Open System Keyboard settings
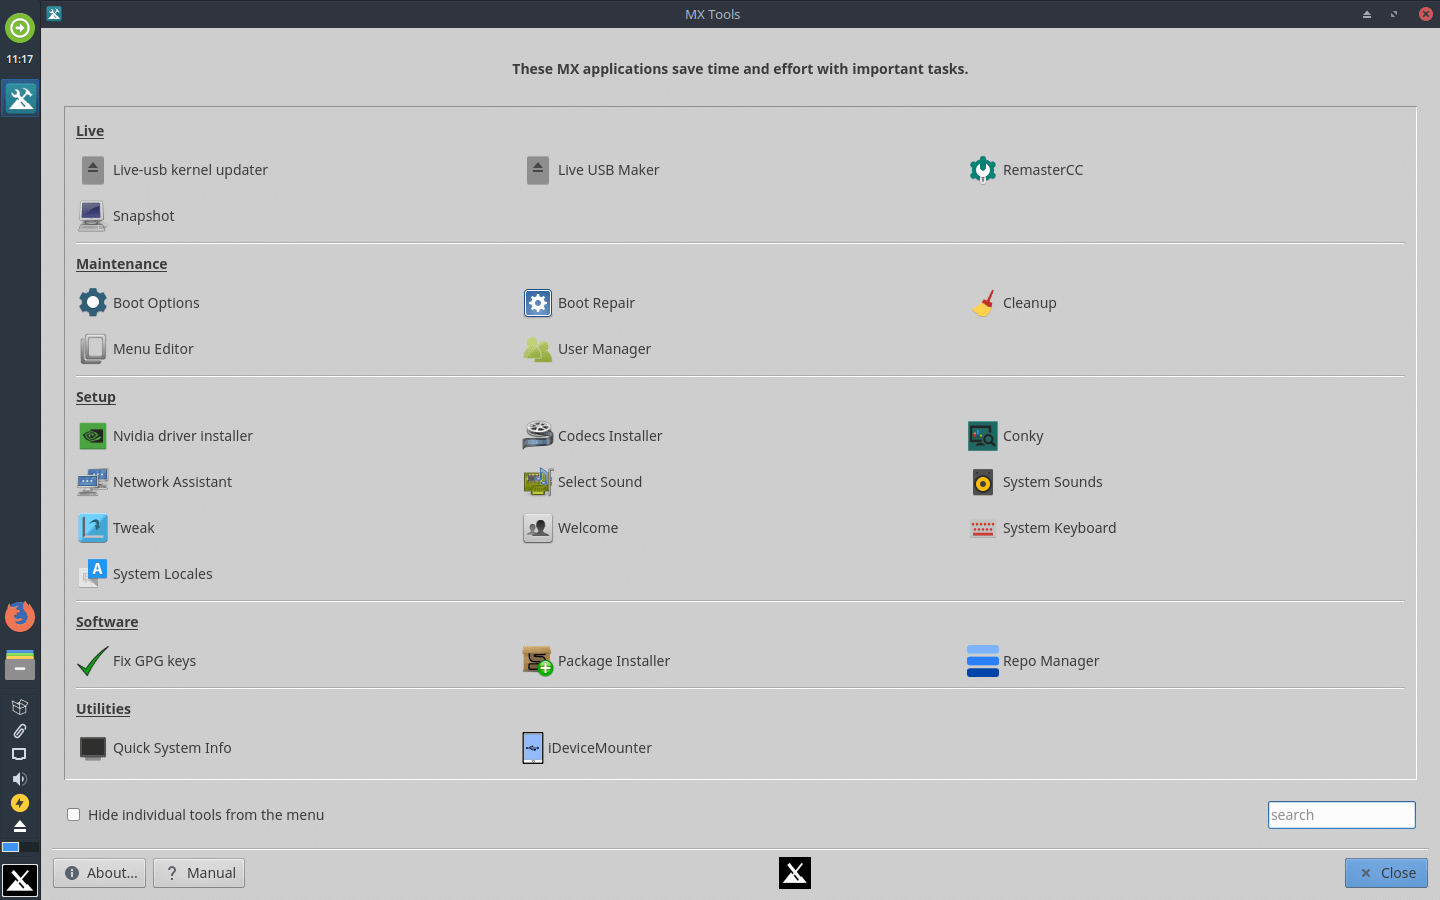Viewport: 1440px width, 900px height. point(1043,528)
